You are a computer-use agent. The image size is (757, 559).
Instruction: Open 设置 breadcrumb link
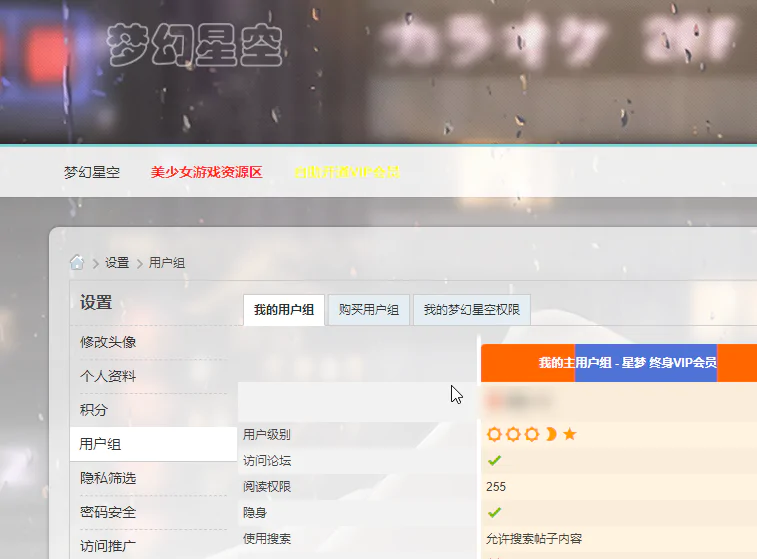117,263
